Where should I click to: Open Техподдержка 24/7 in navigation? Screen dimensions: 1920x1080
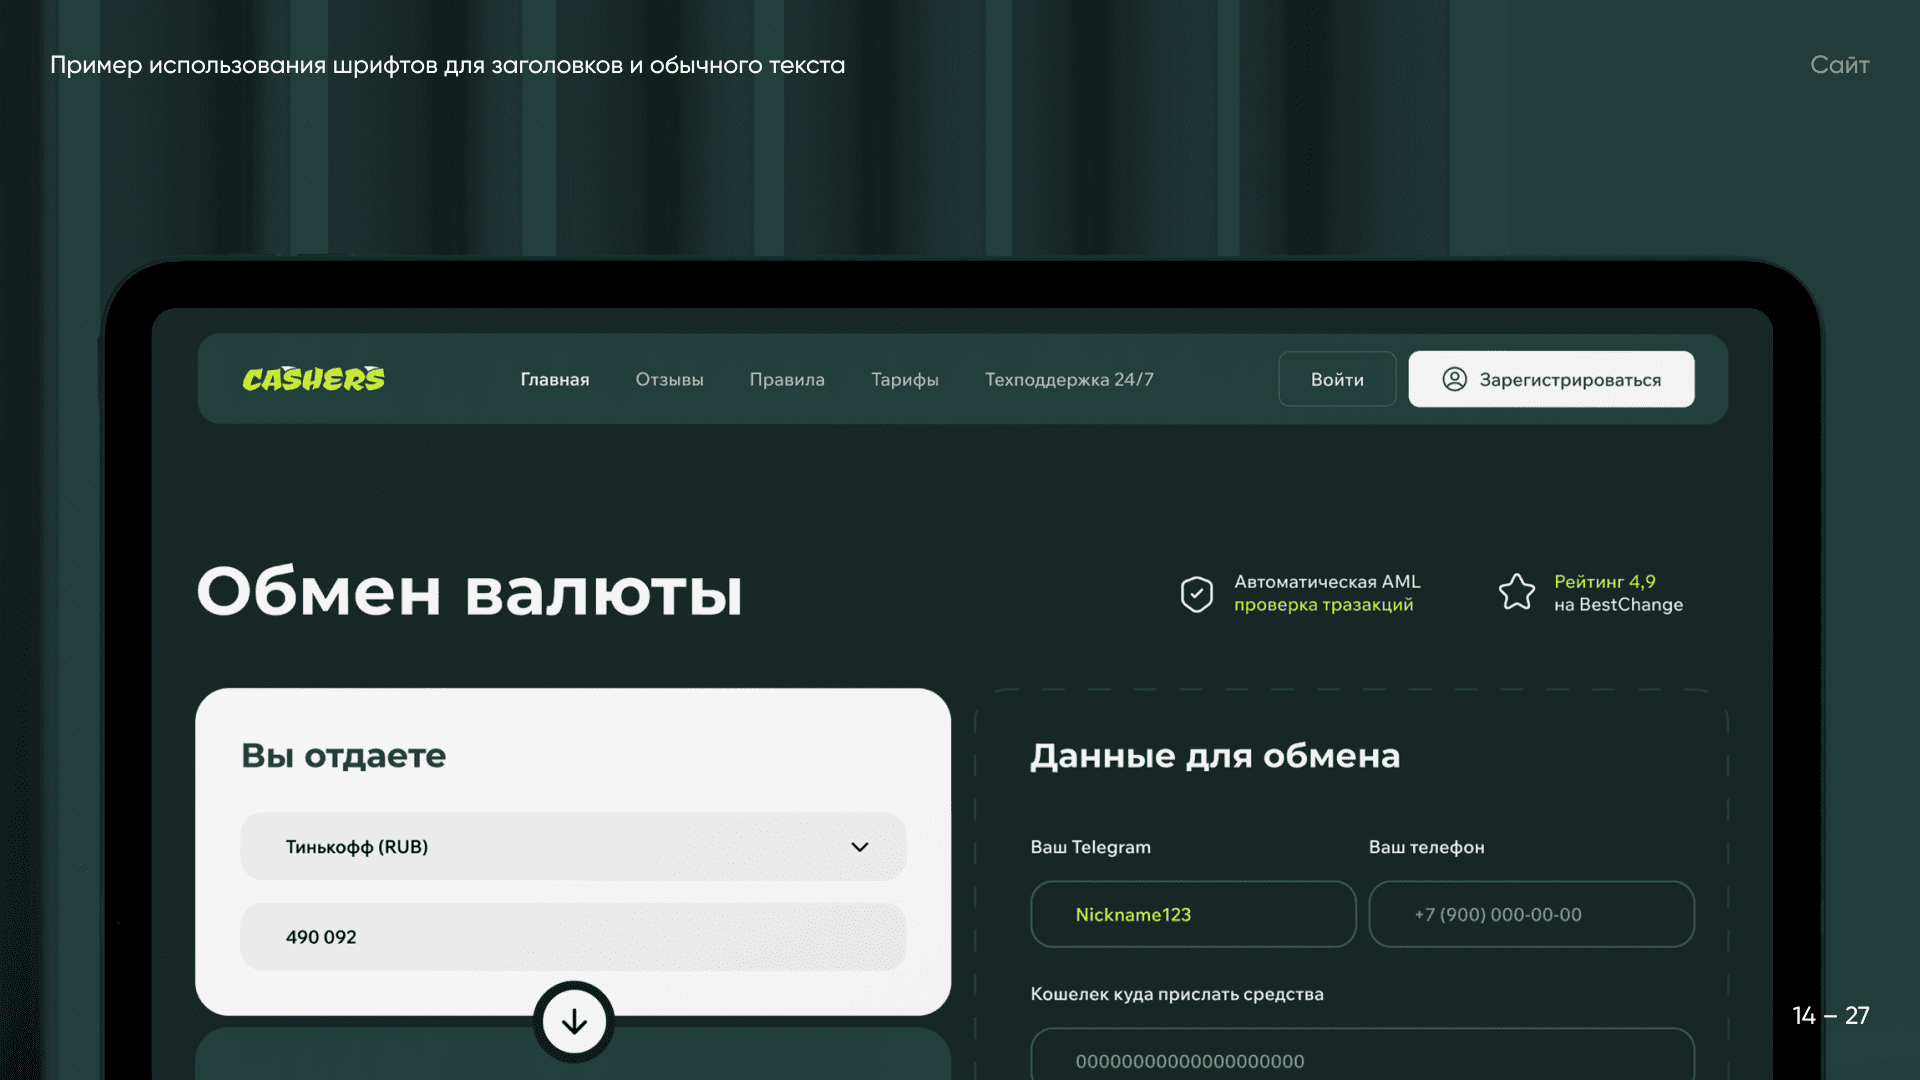1069,380
